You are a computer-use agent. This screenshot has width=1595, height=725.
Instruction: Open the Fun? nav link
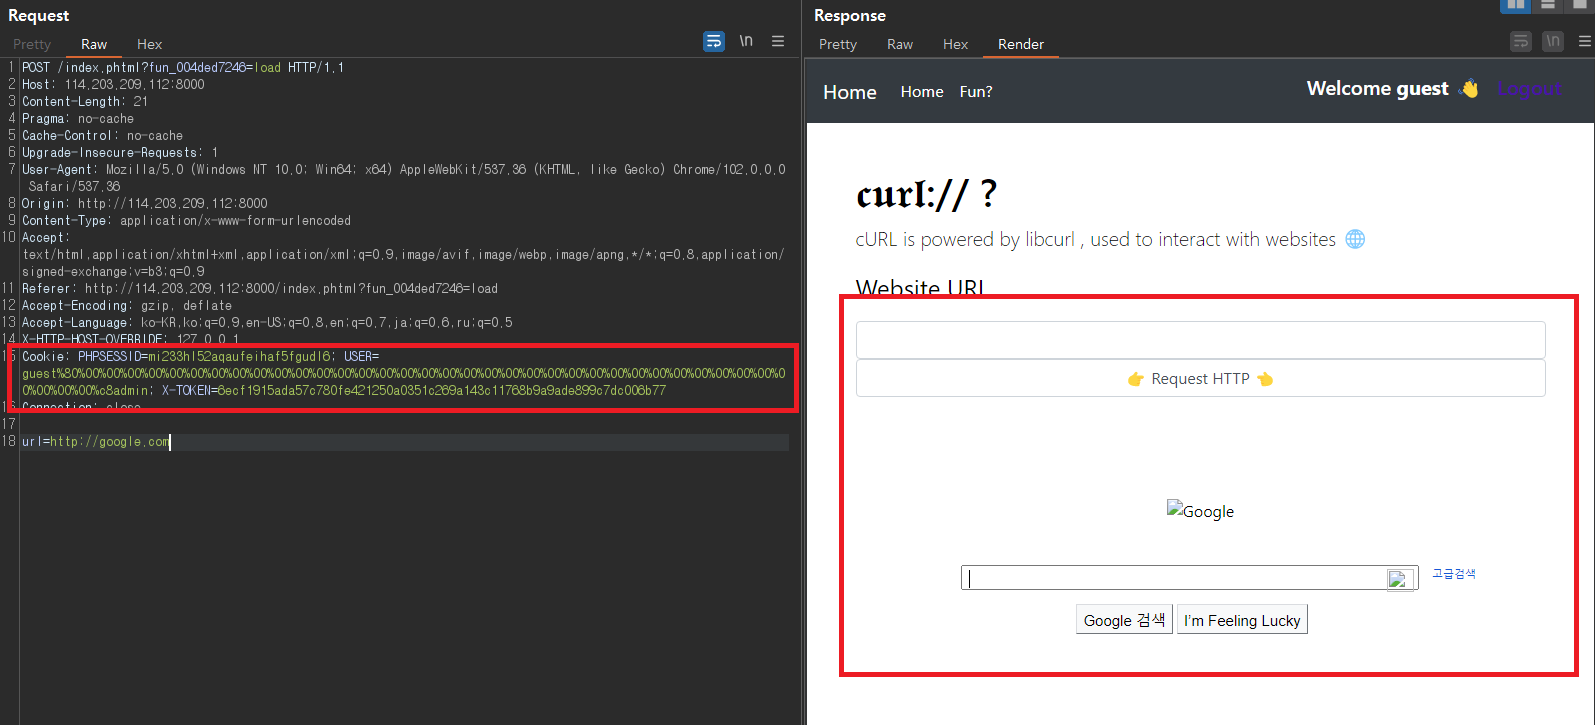(976, 92)
